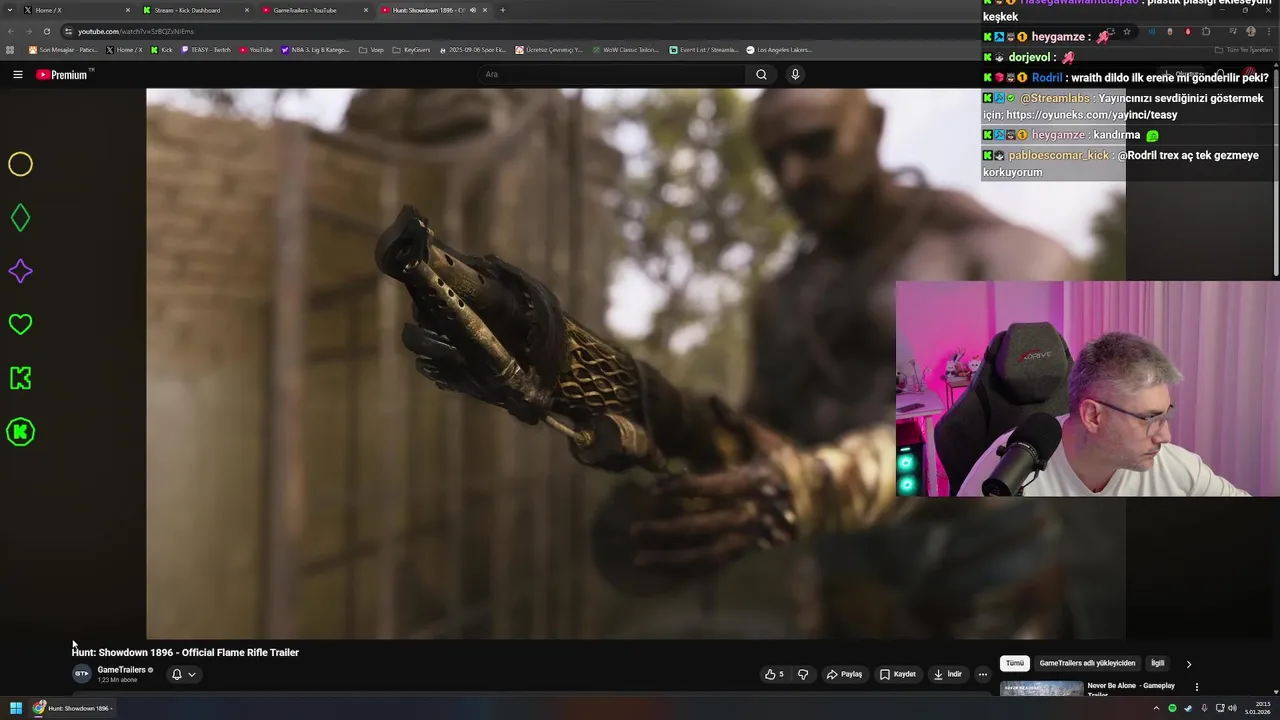The width and height of the screenshot is (1280, 720).
Task: Open 'Never Be Alone' suggested video thumbnail
Action: coord(1041,690)
